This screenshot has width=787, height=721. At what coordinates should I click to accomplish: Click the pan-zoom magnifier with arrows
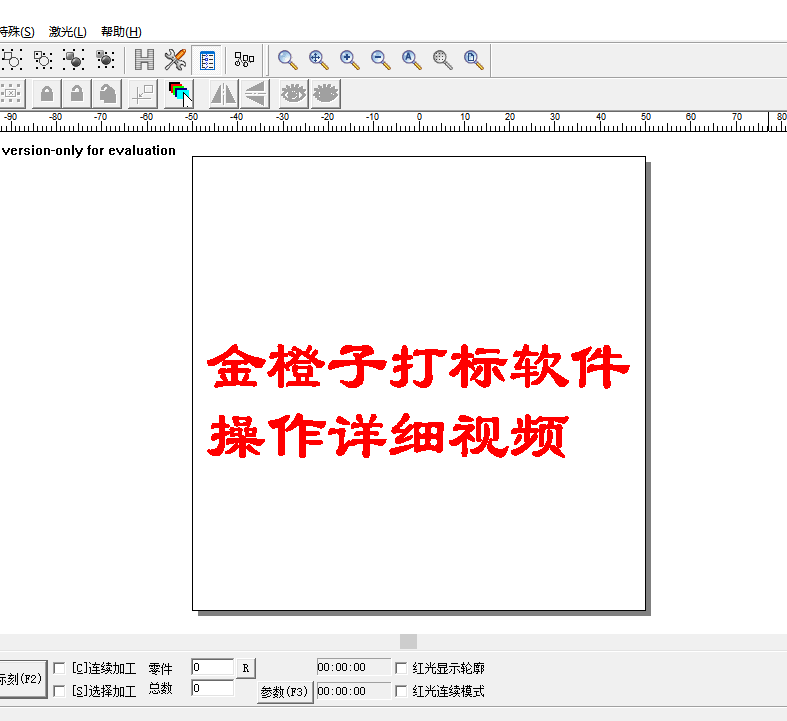coord(319,60)
